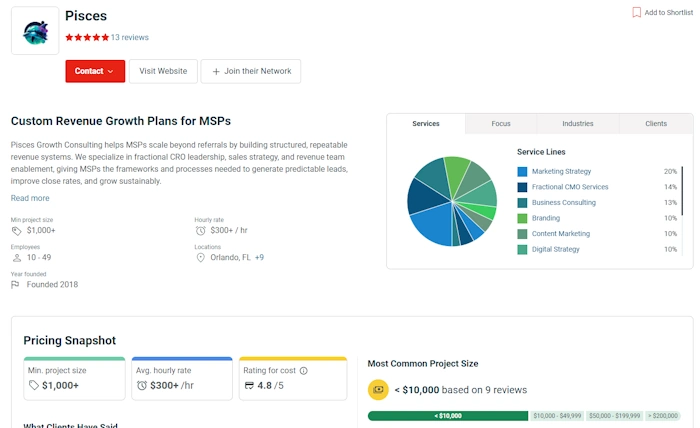Screen dimensions: 700x428
Task: Click the clock icon beside $300+ / hr
Action: [x=200, y=231]
